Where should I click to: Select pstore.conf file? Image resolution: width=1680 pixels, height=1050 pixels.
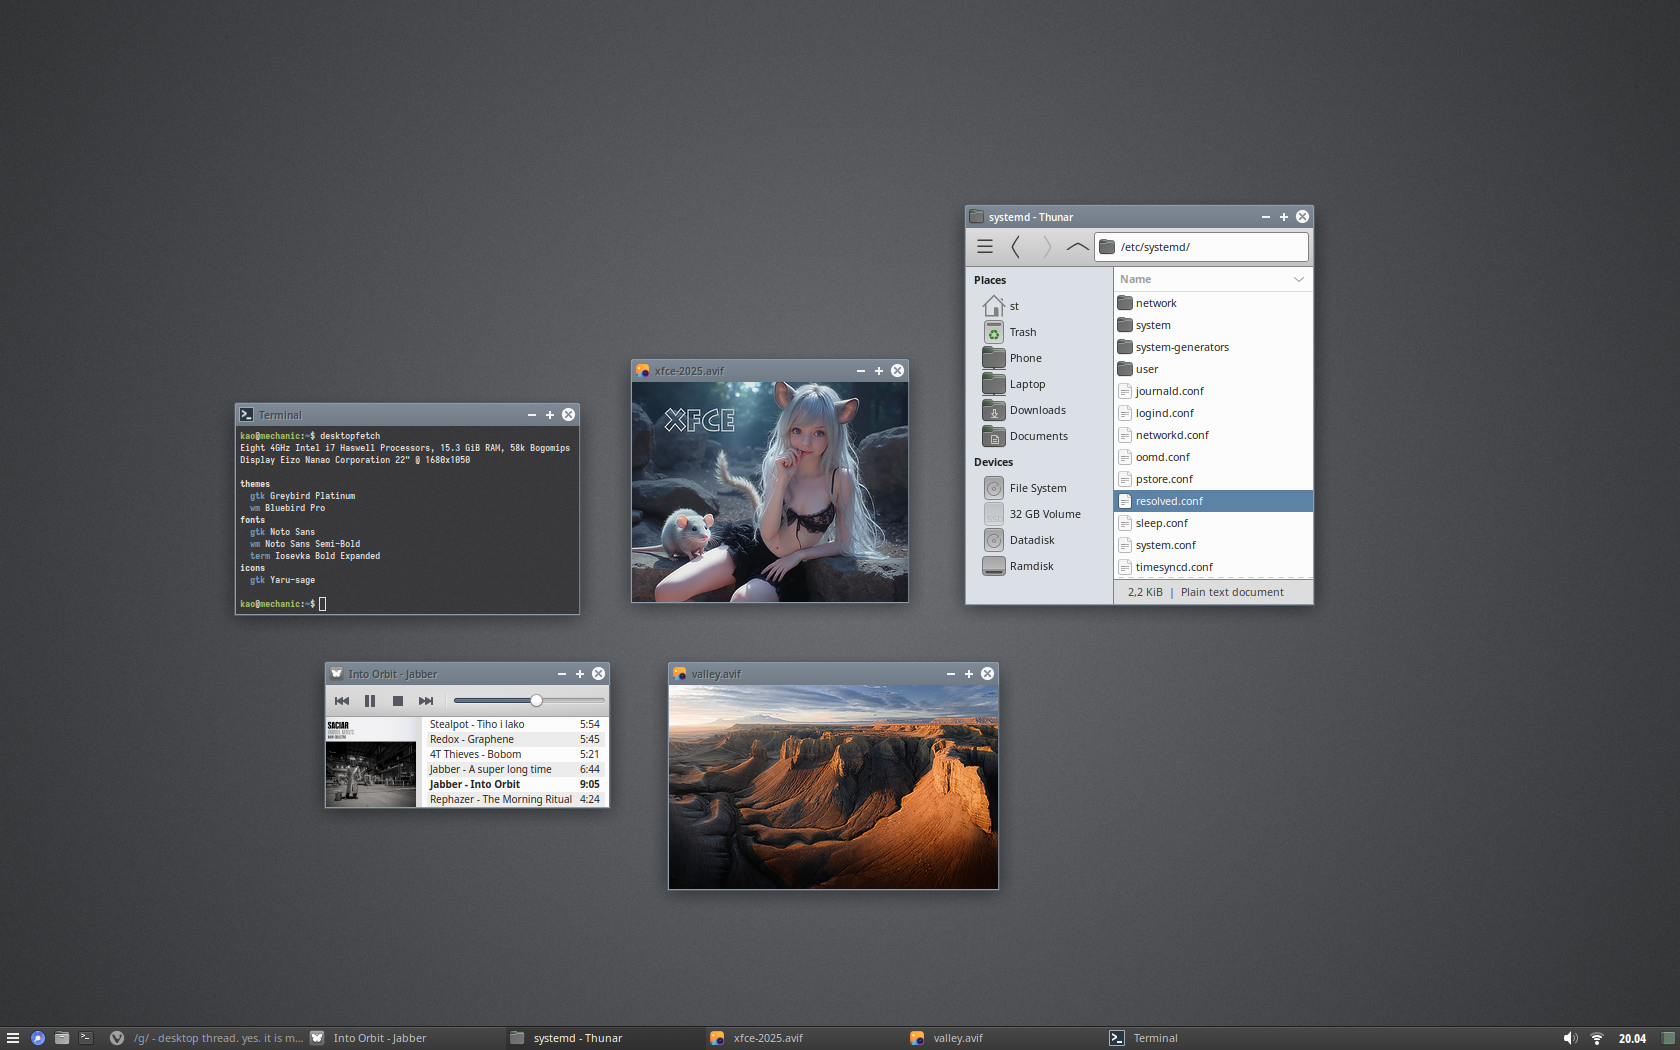point(1213,479)
